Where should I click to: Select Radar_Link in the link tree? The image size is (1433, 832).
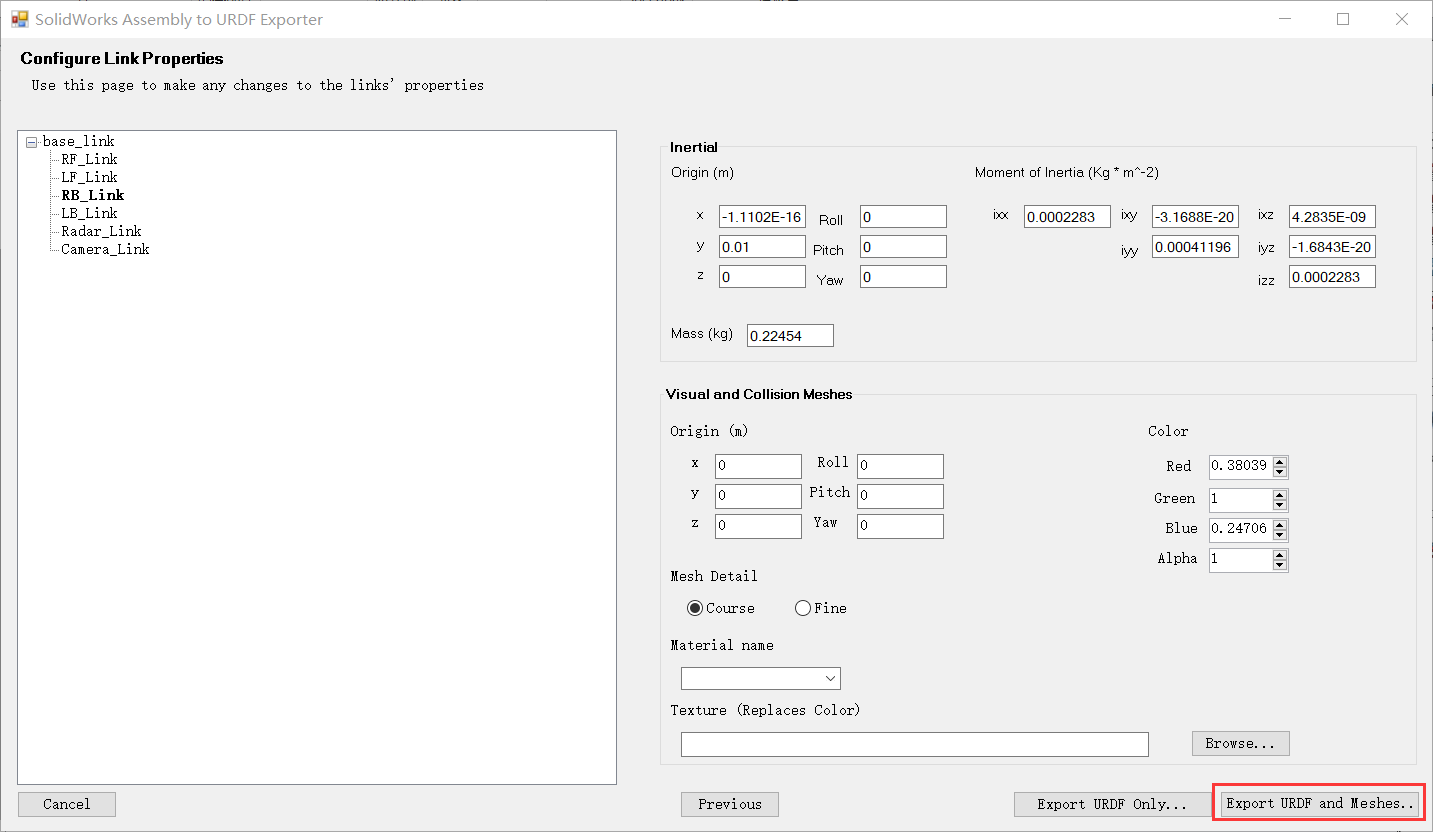coord(101,231)
